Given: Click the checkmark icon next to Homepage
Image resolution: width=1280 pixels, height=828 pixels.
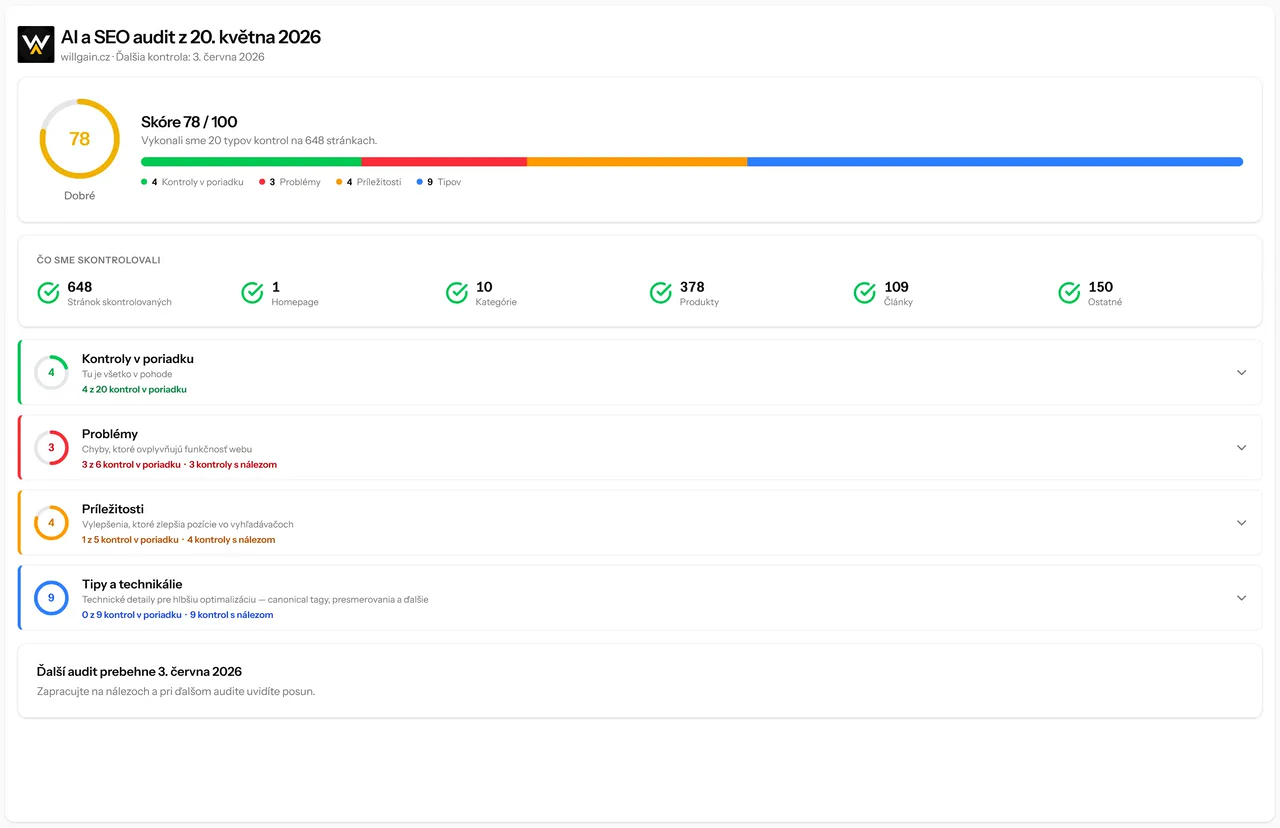Looking at the screenshot, I should (252, 293).
